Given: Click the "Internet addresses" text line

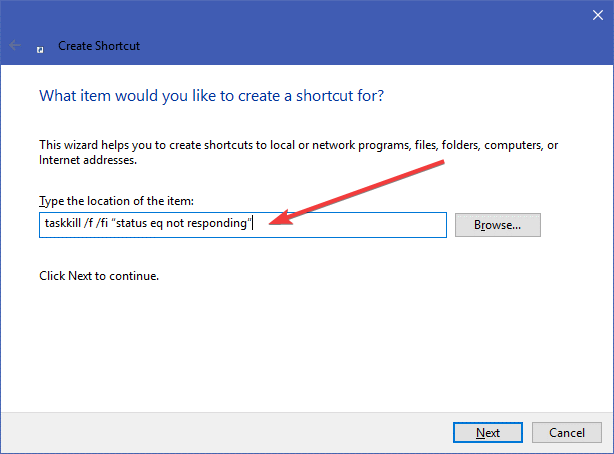Looking at the screenshot, I should pyautogui.click(x=87, y=159).
